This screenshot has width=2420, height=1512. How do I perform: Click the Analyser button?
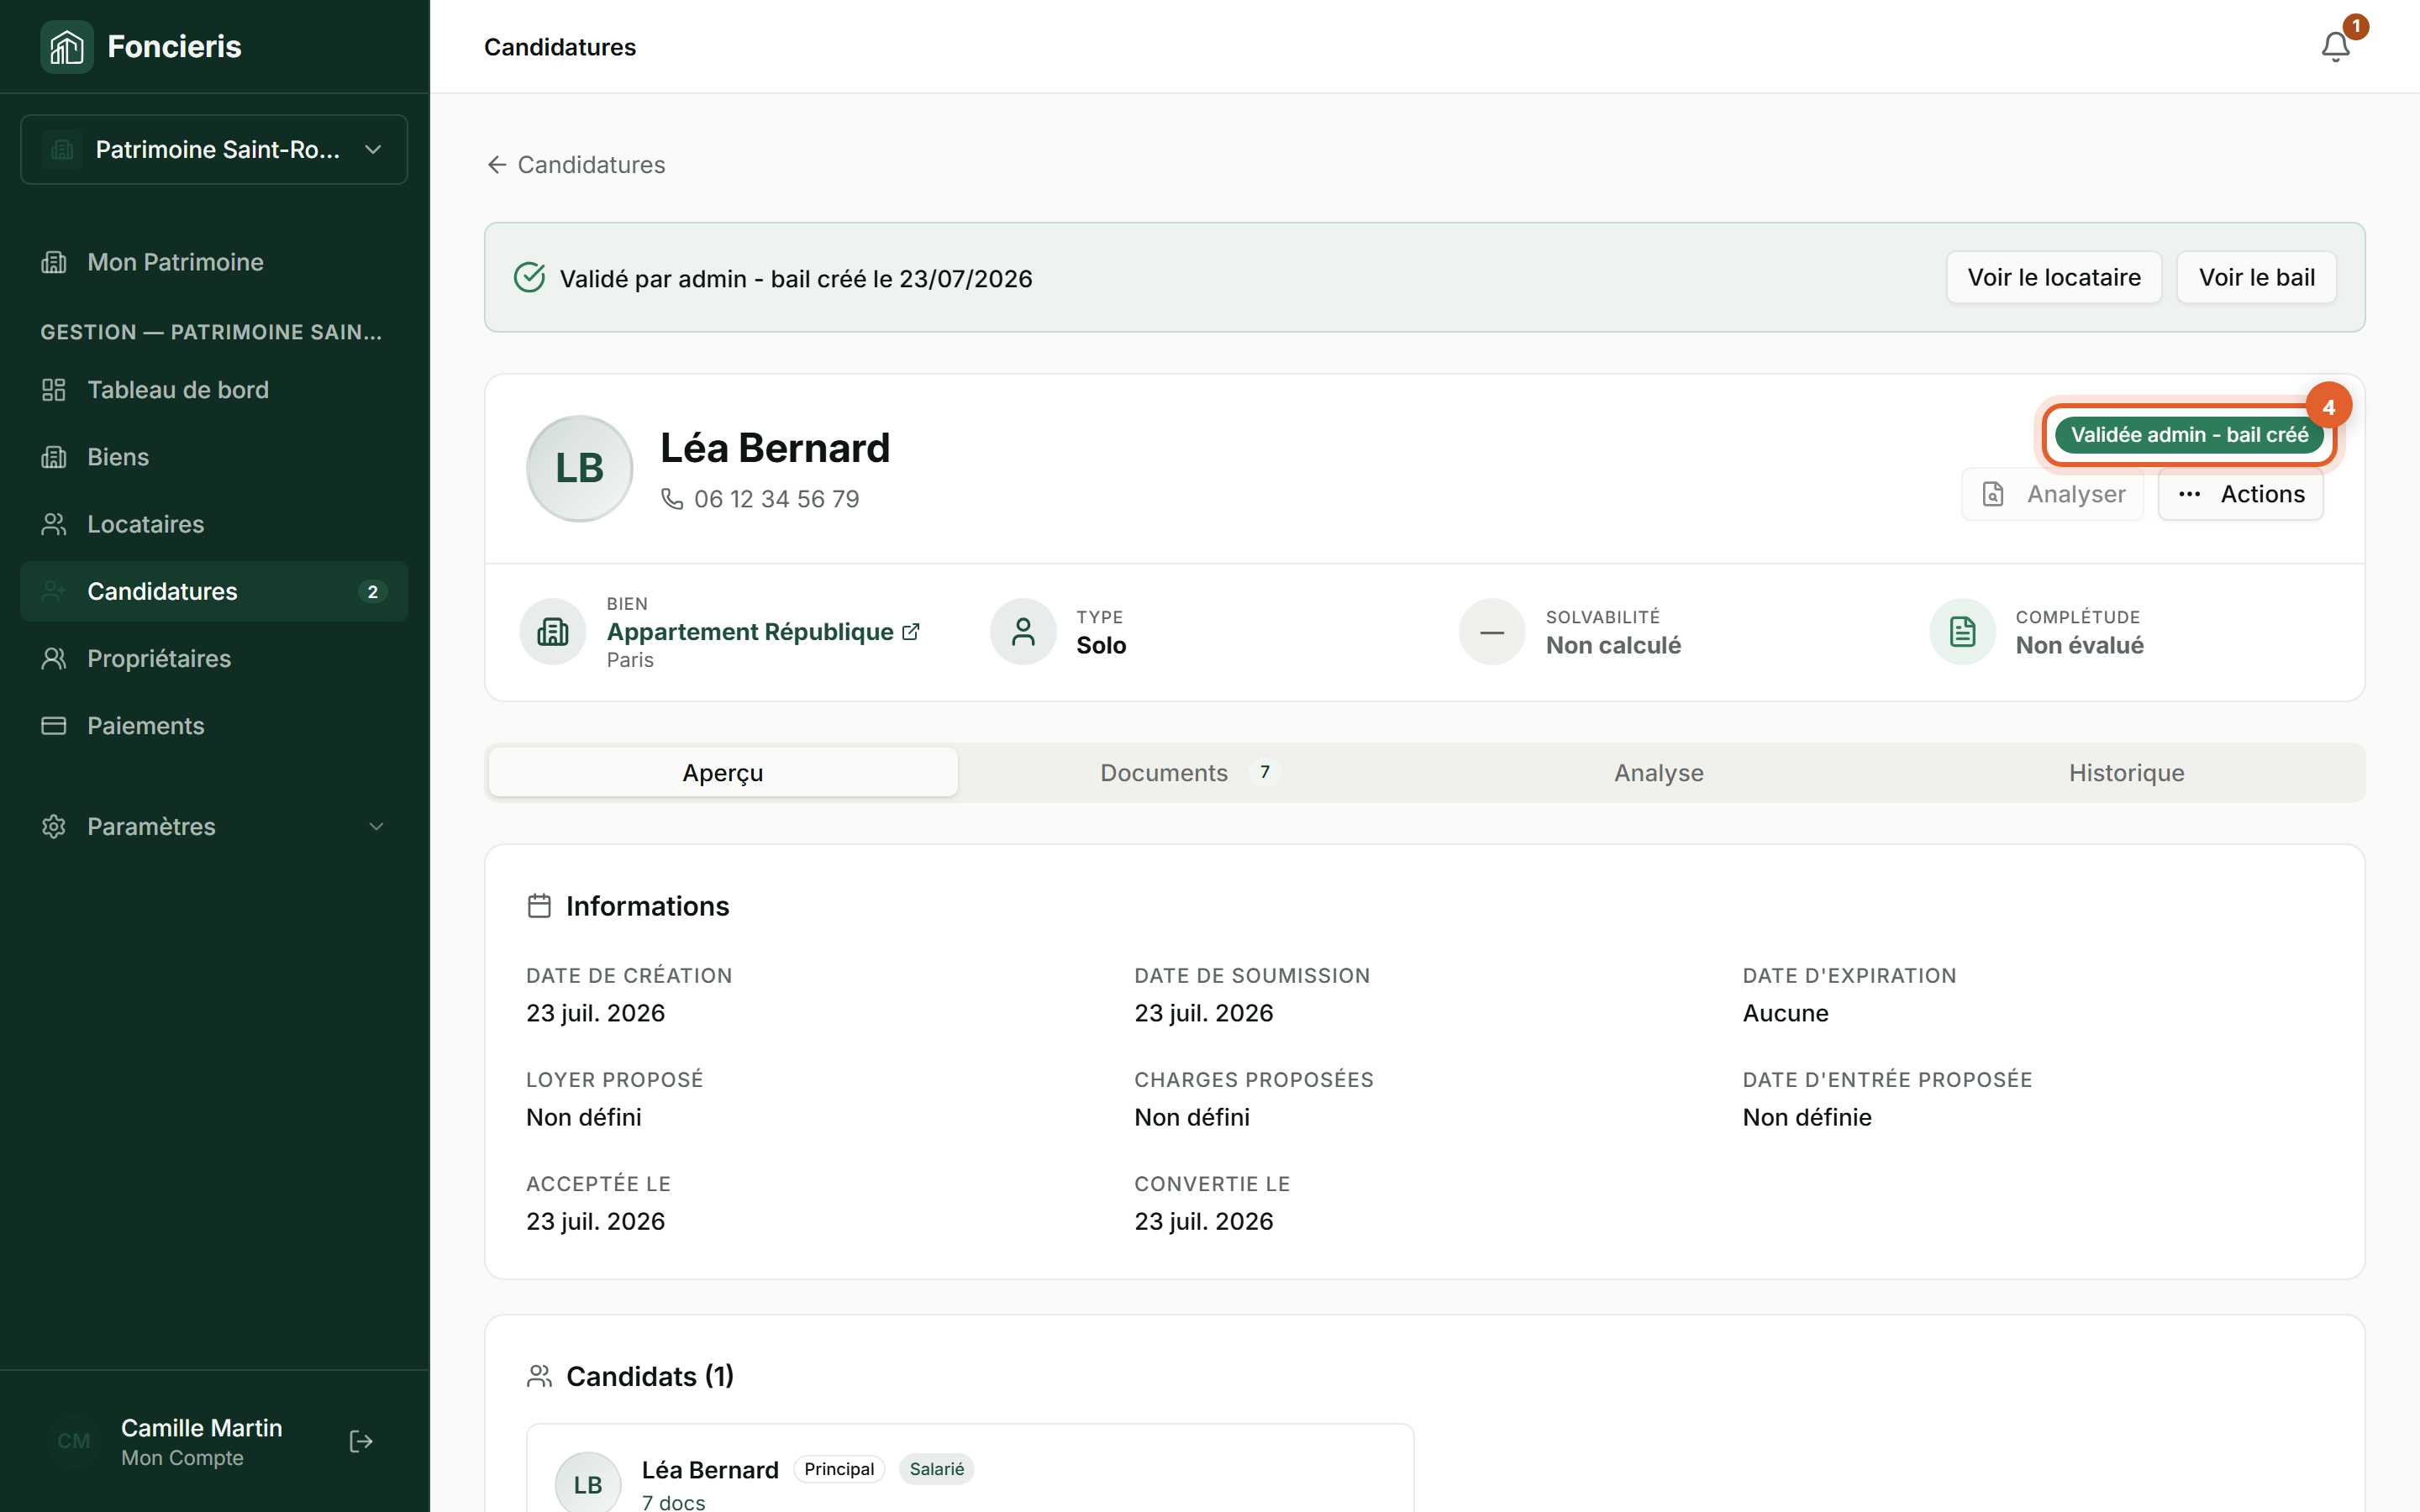point(2052,494)
